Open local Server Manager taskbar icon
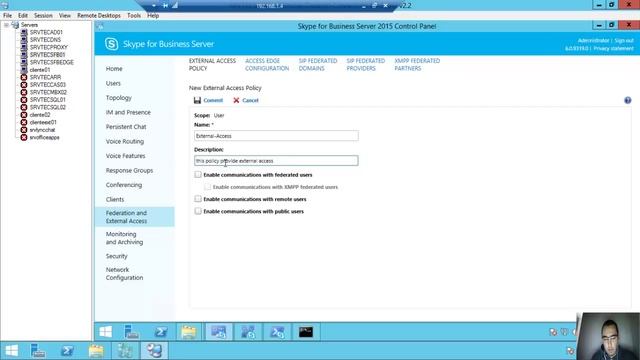 [38, 351]
